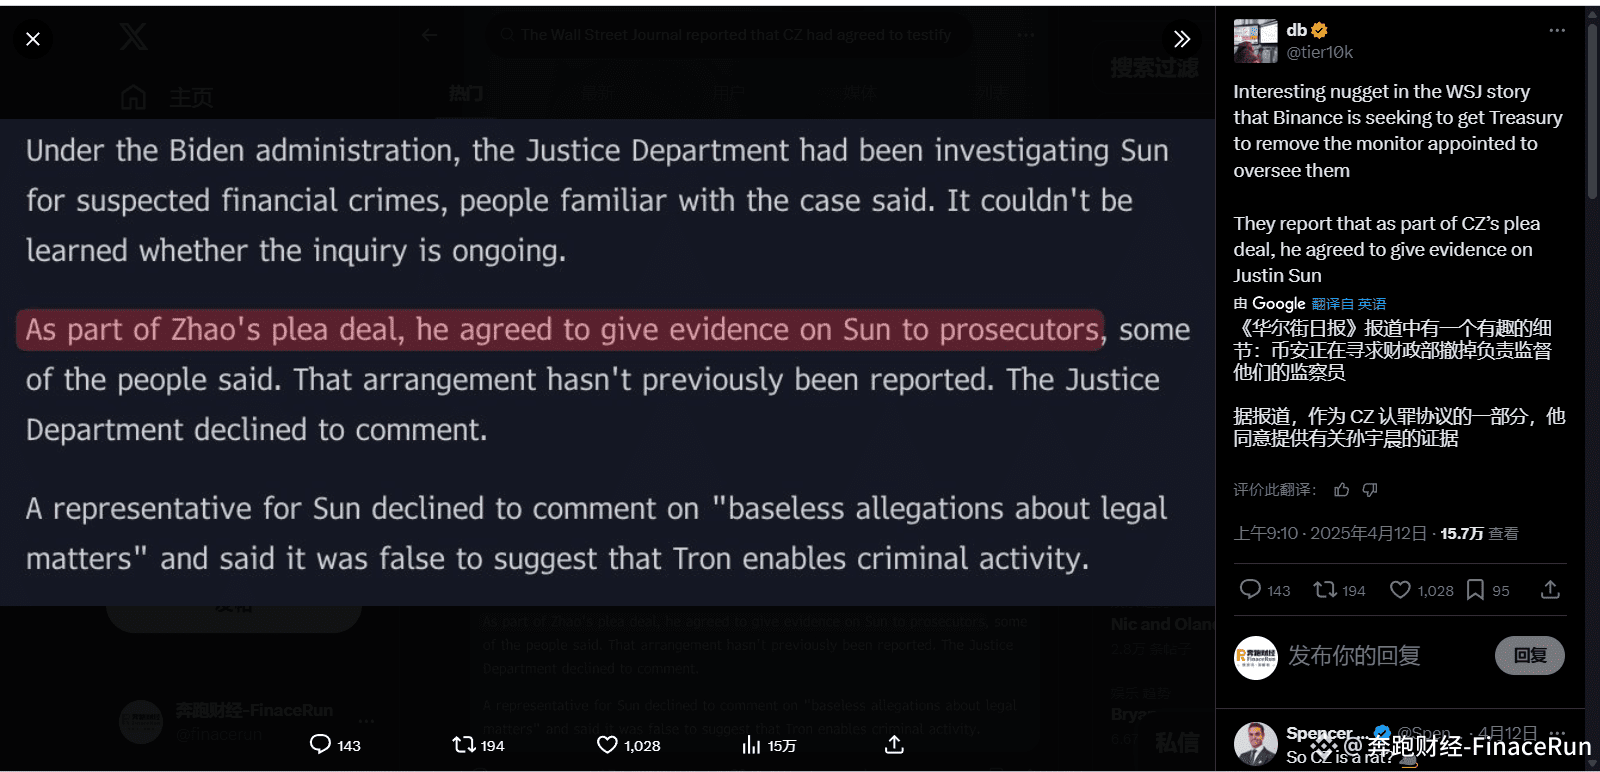1600x772 pixels.
Task: Rate translation with thumbs up icon
Action: pyautogui.click(x=1342, y=489)
